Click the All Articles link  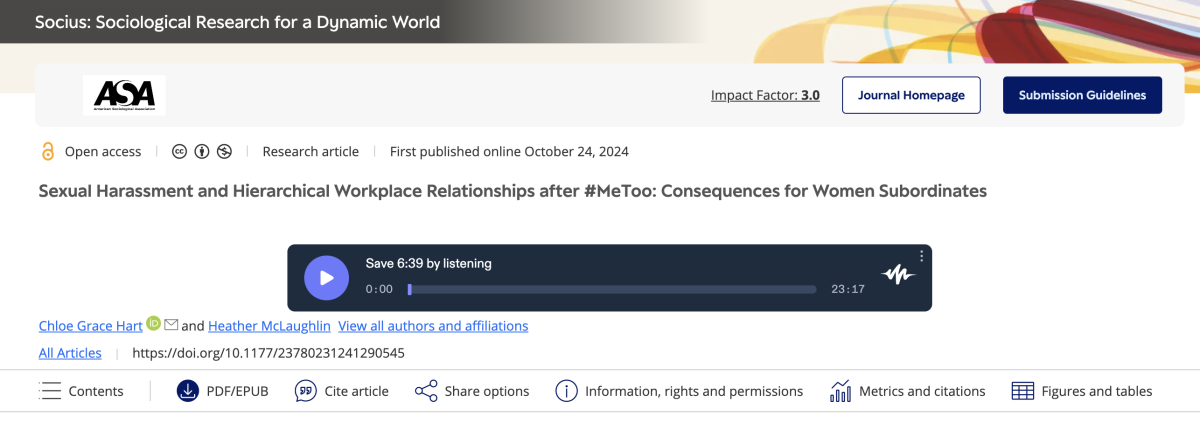click(70, 352)
